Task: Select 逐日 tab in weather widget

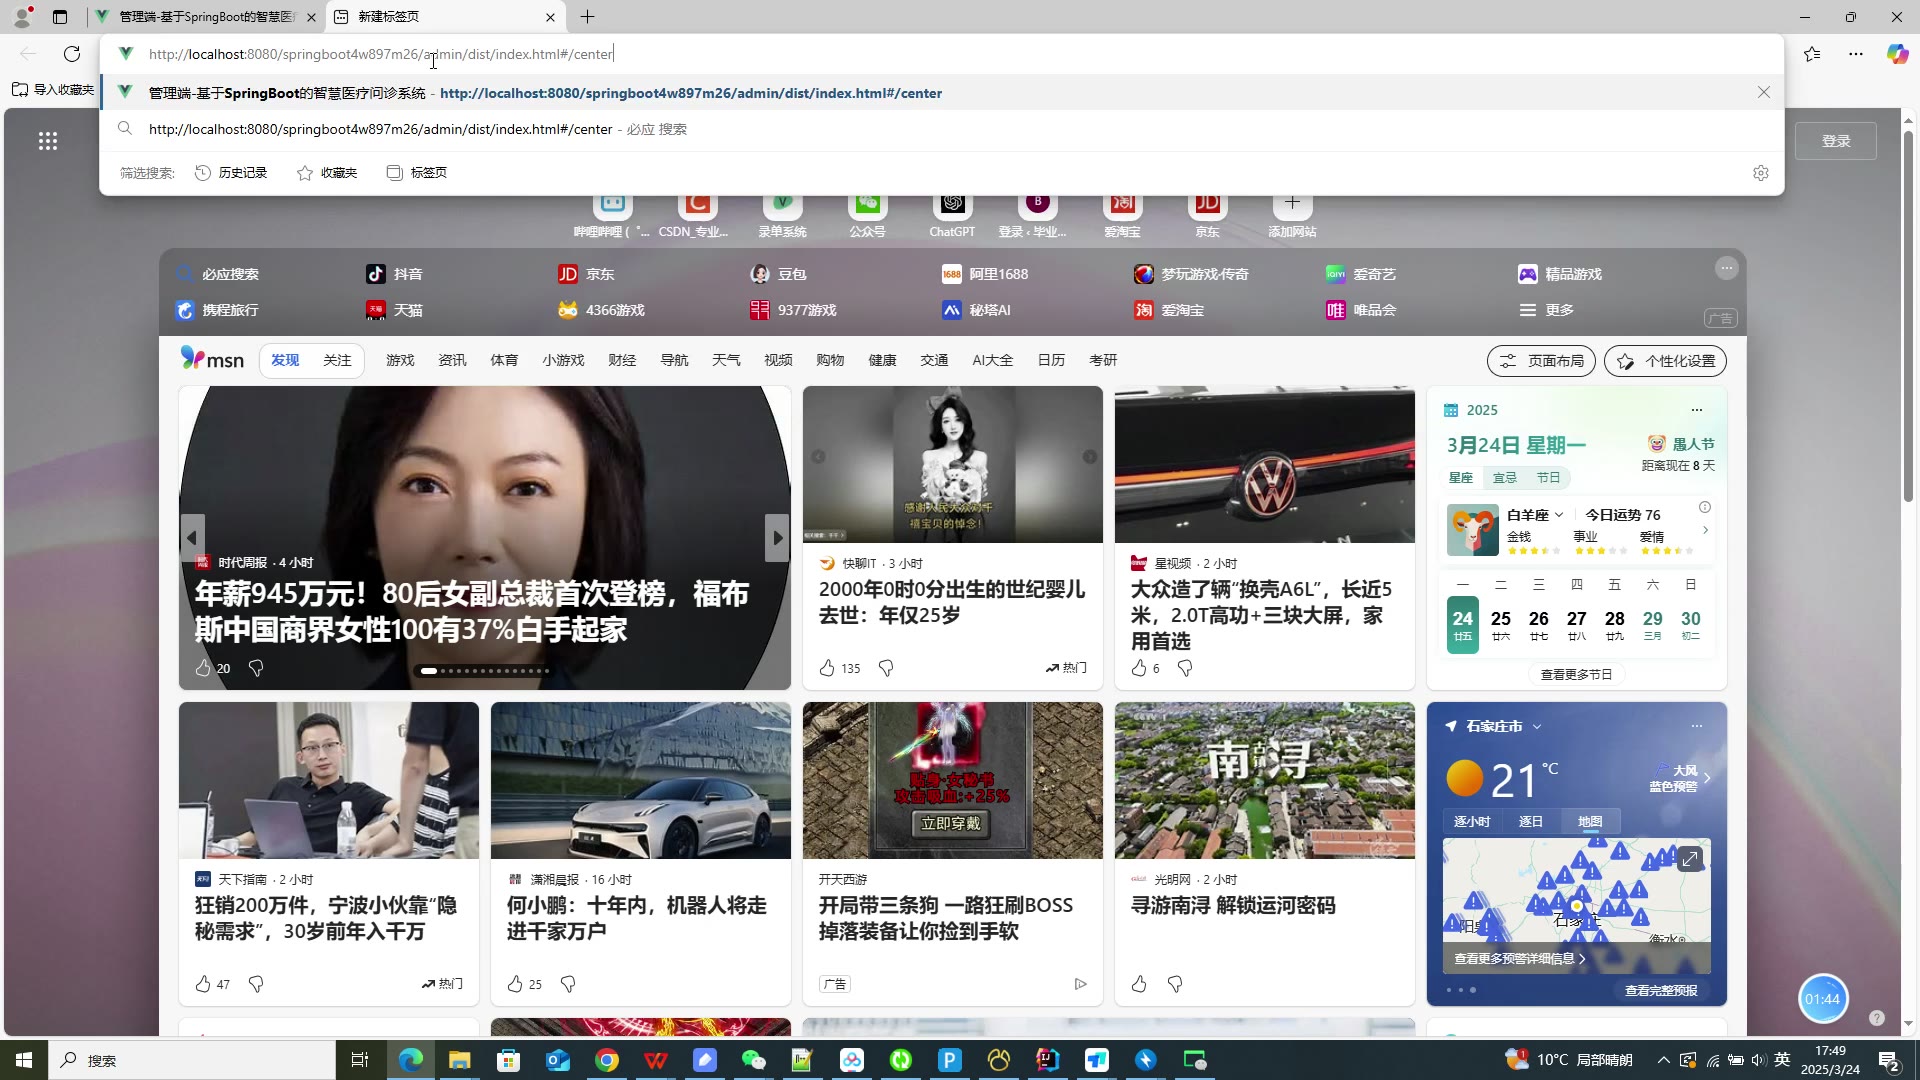Action: pos(1530,822)
